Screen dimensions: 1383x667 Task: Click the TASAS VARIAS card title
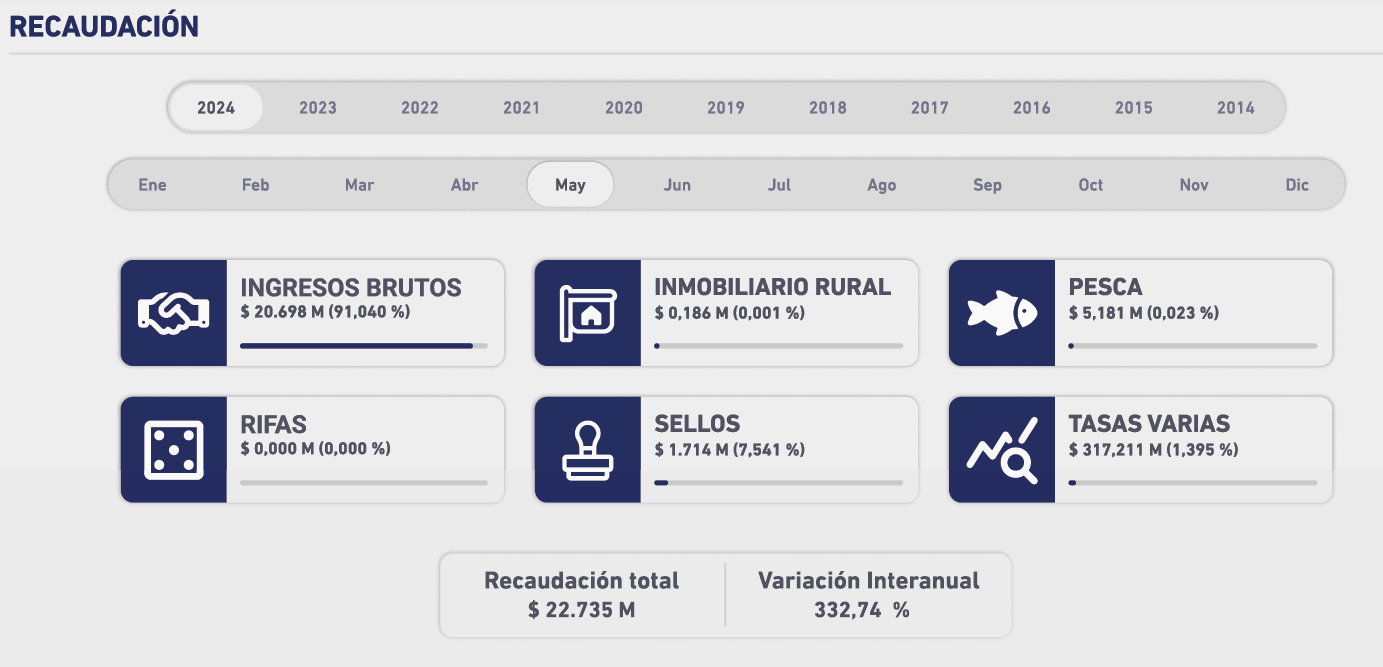coord(1149,424)
